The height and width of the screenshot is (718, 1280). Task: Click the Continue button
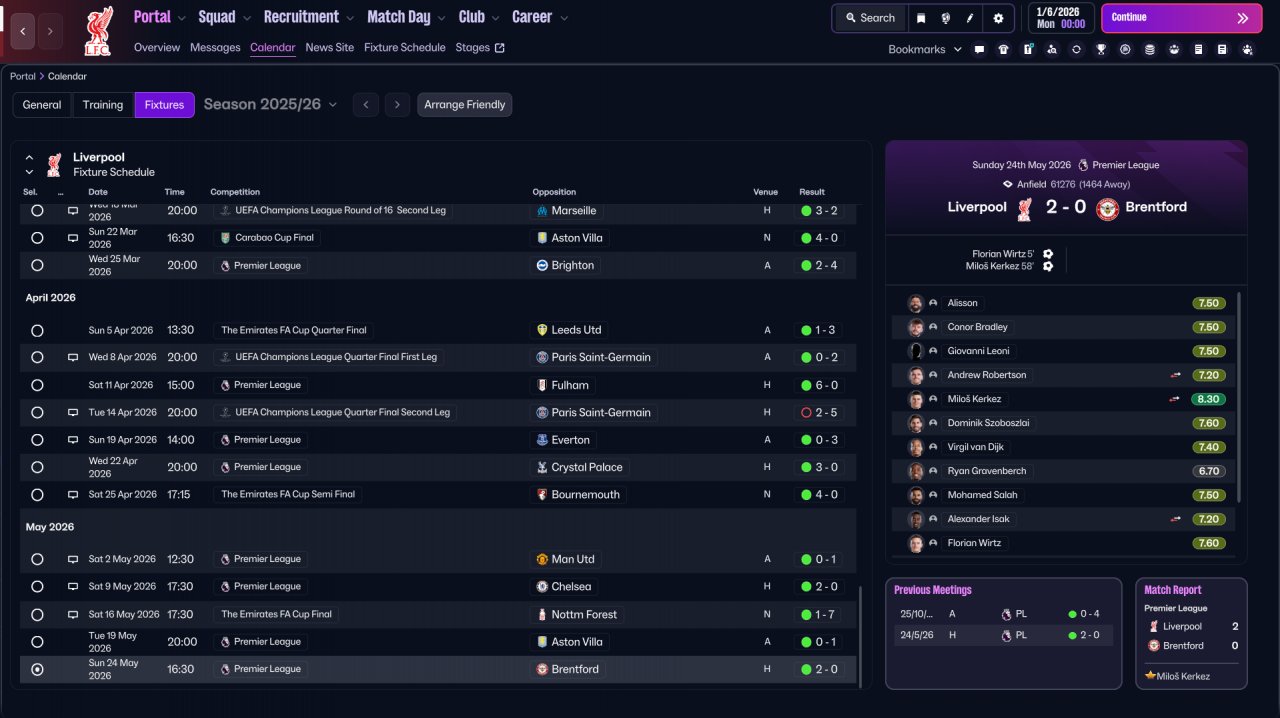1181,18
